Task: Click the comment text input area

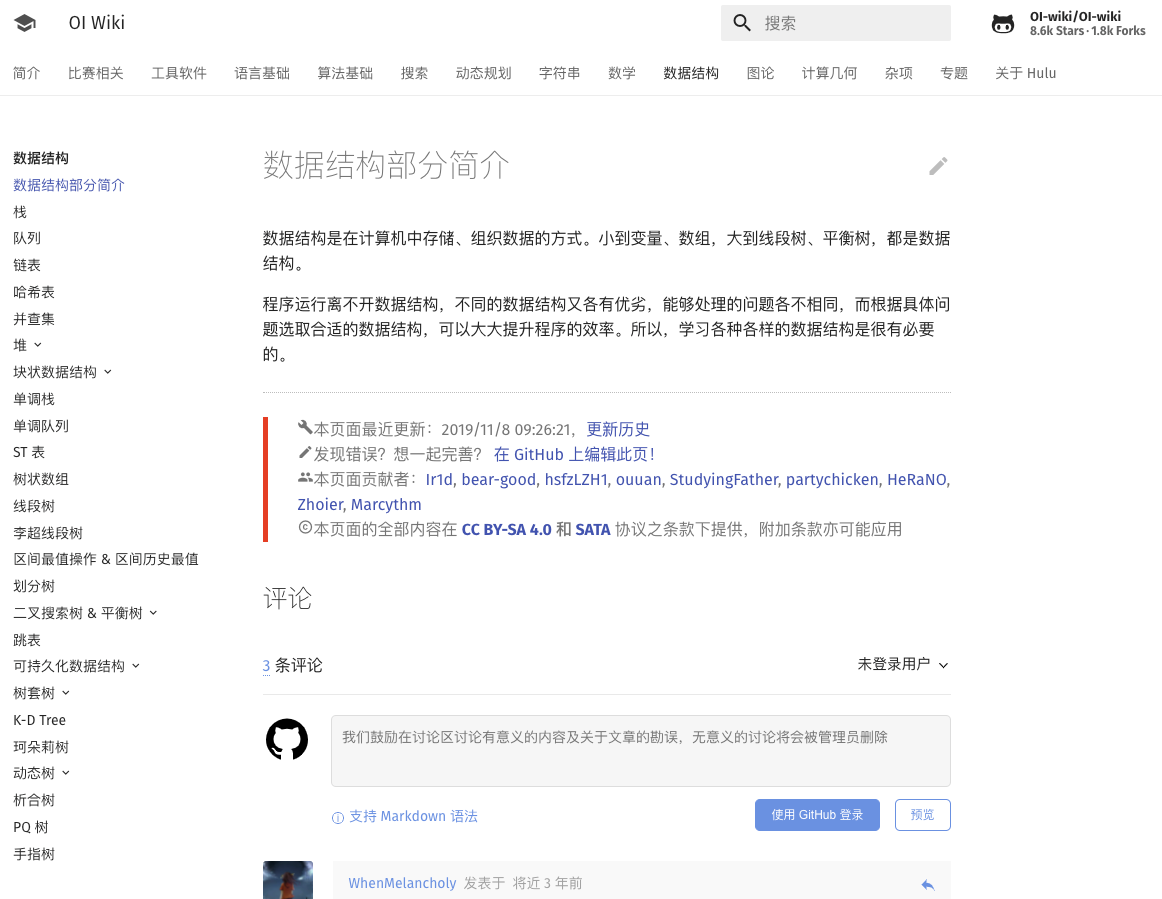Action: click(640, 750)
